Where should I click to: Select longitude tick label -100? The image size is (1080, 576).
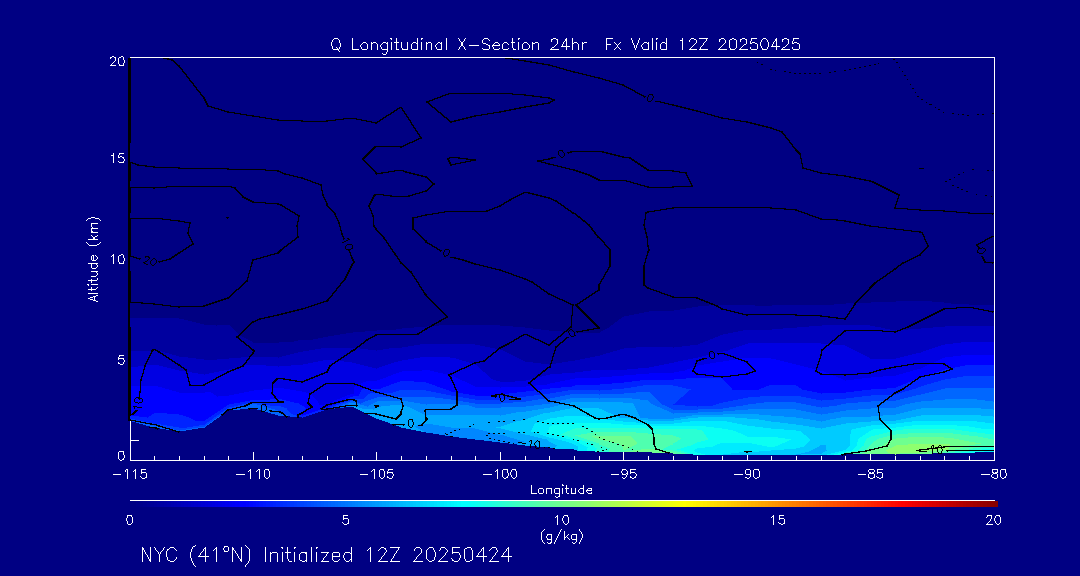click(500, 474)
